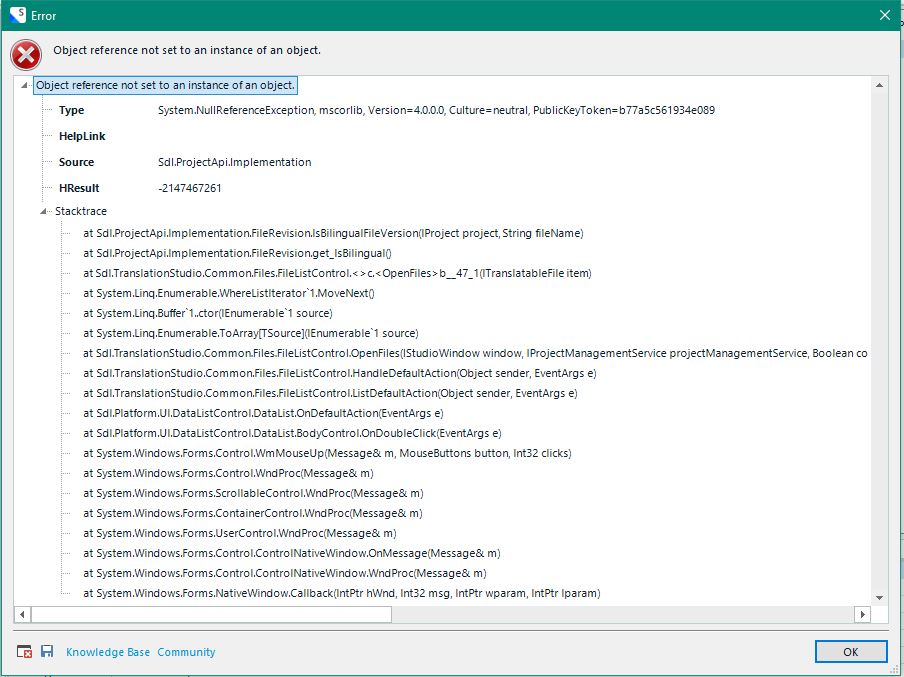Click the horizontal scrollbar left arrow

[22, 614]
